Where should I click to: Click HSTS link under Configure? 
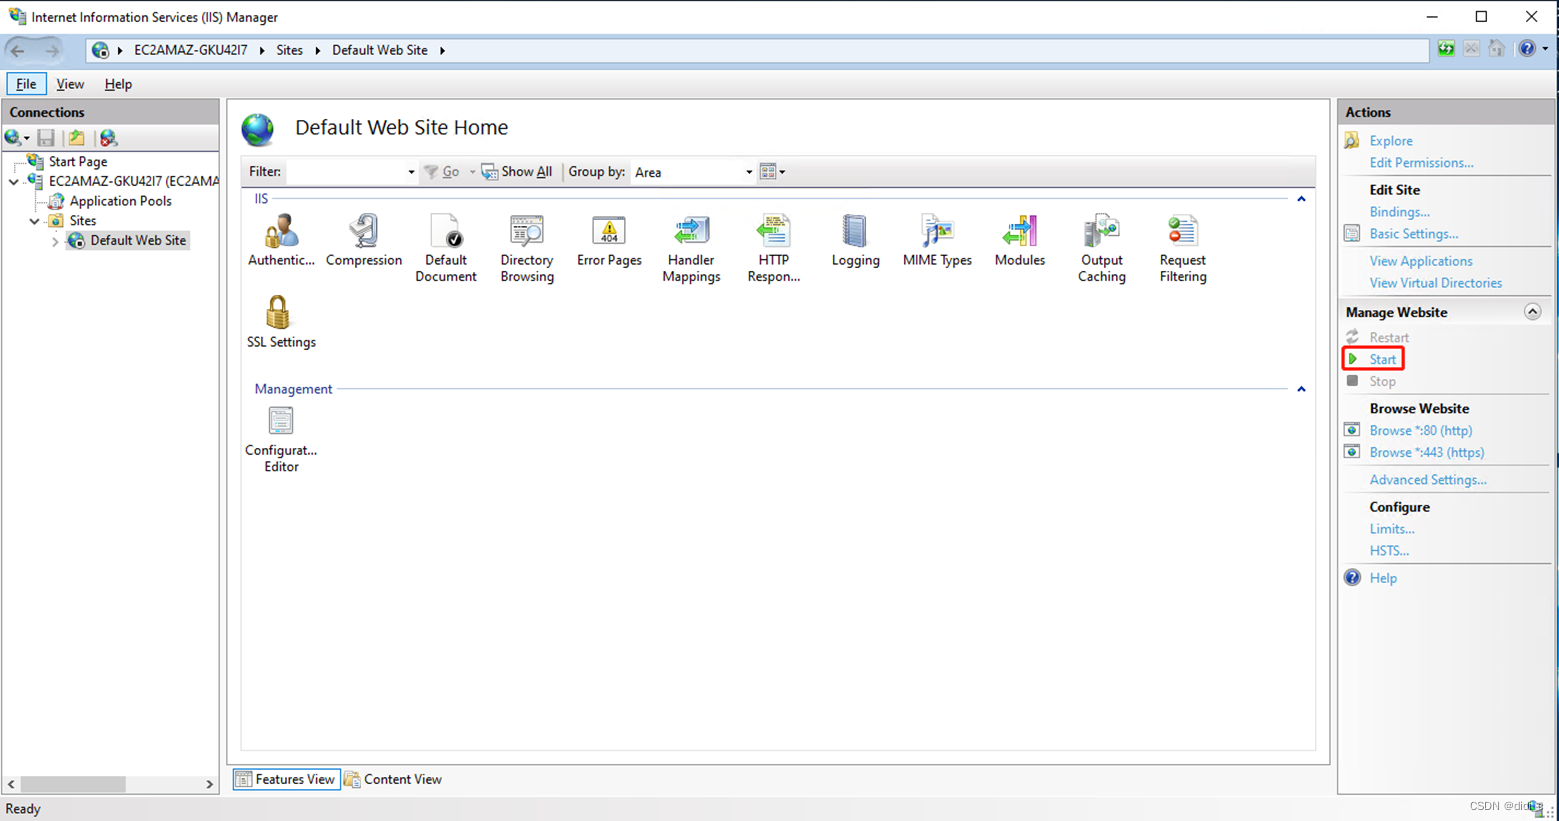tap(1389, 551)
